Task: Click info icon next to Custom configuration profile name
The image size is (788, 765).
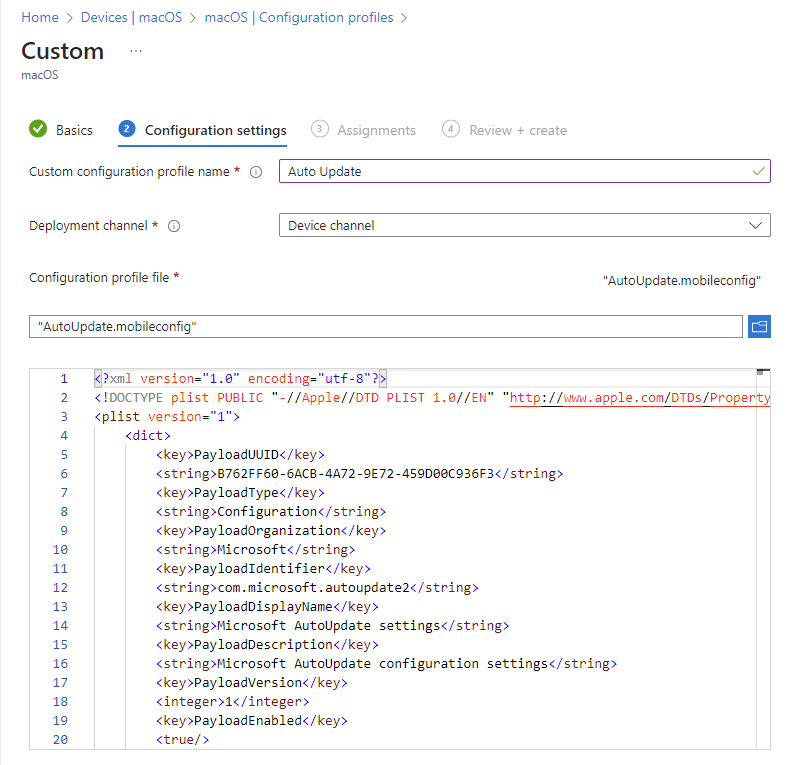Action: point(256,172)
